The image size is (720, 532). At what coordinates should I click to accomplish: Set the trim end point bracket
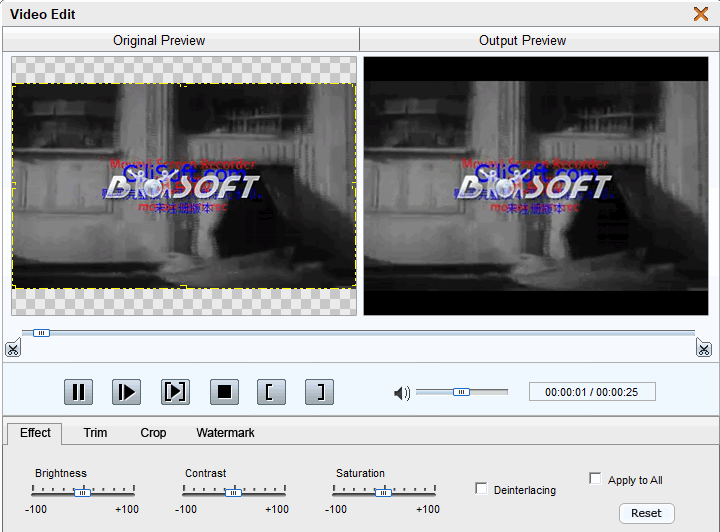(320, 392)
